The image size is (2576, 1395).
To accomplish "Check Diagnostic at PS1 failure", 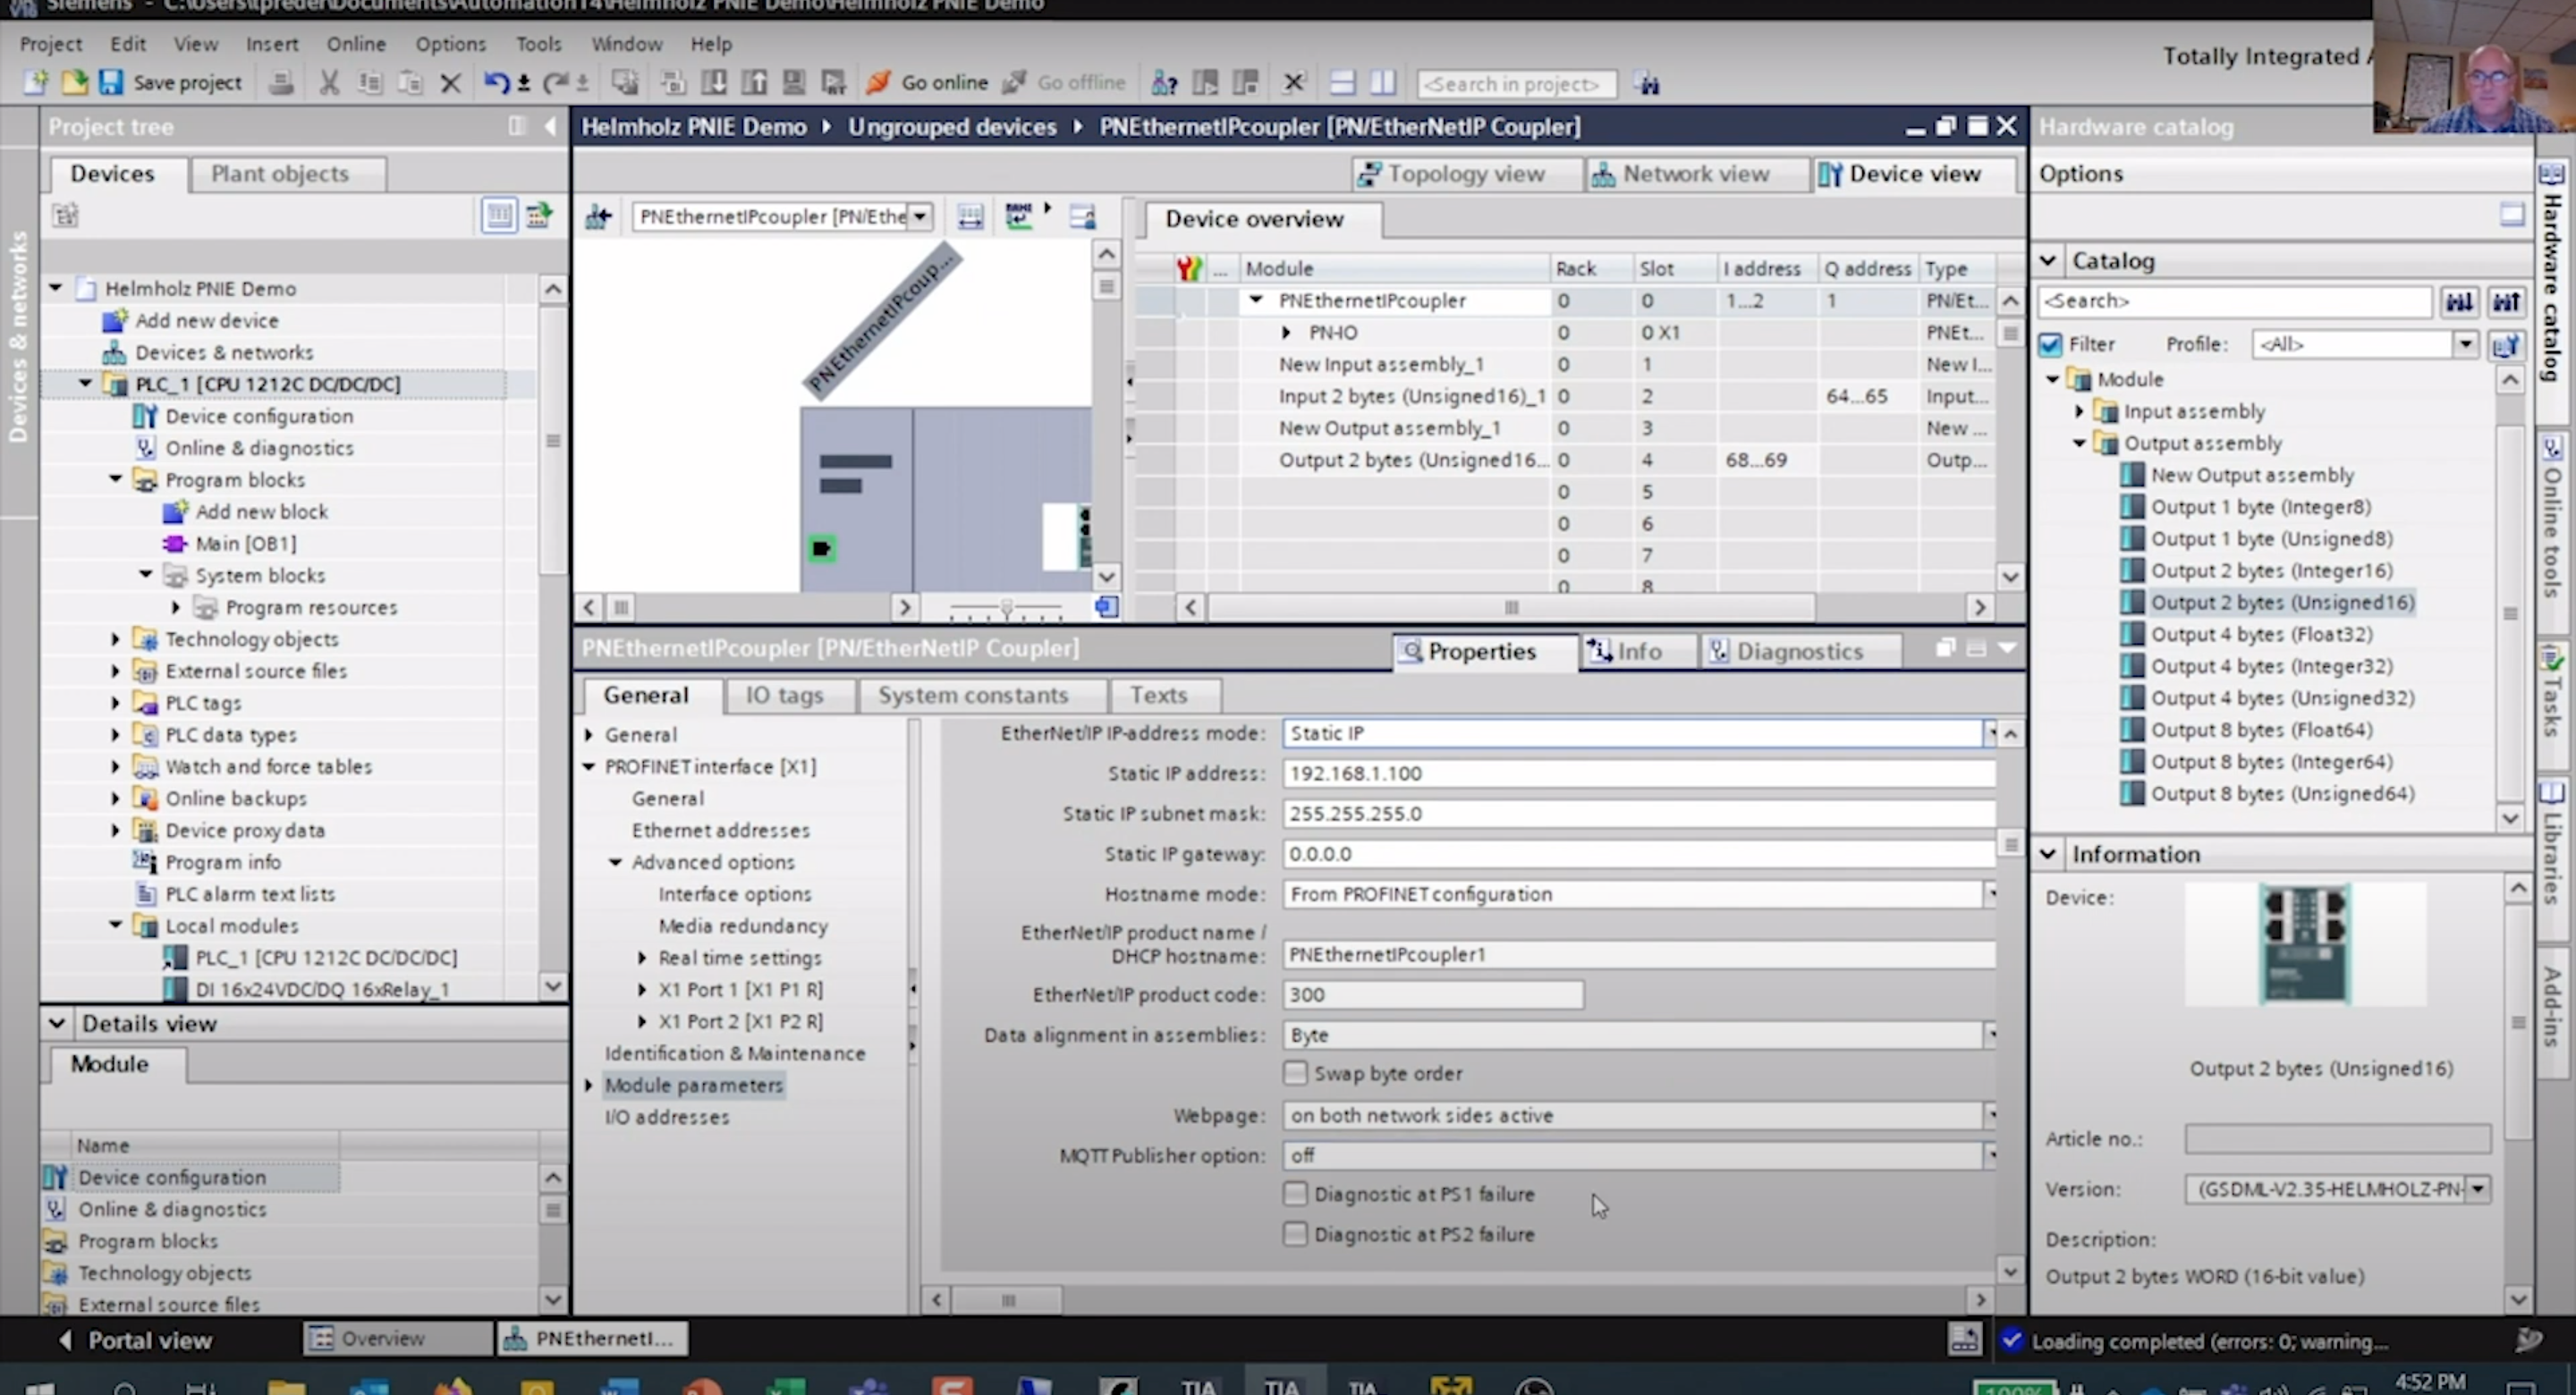I will point(1295,1194).
